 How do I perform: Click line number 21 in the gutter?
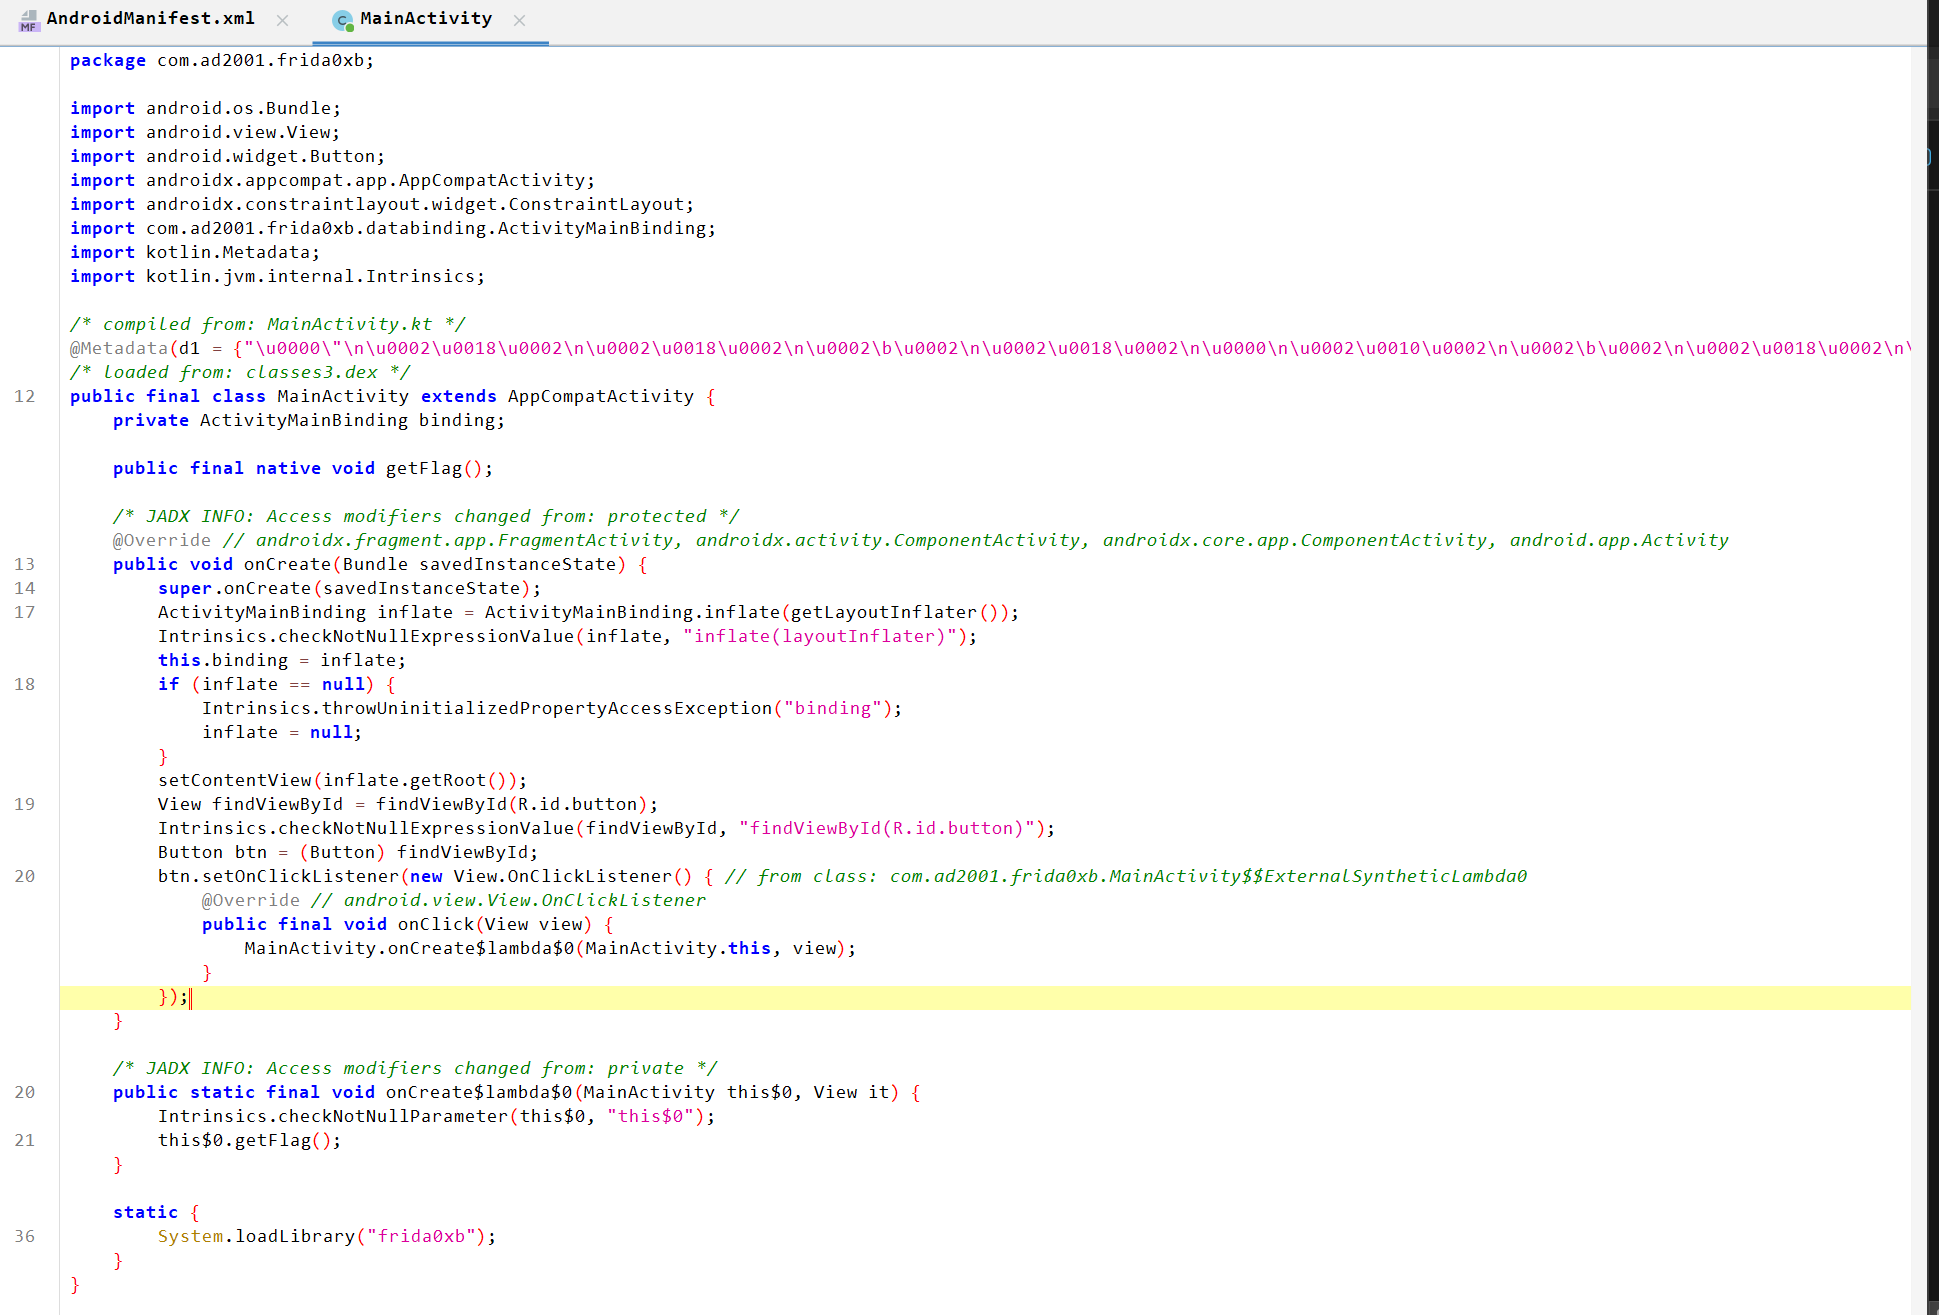point(25,1140)
